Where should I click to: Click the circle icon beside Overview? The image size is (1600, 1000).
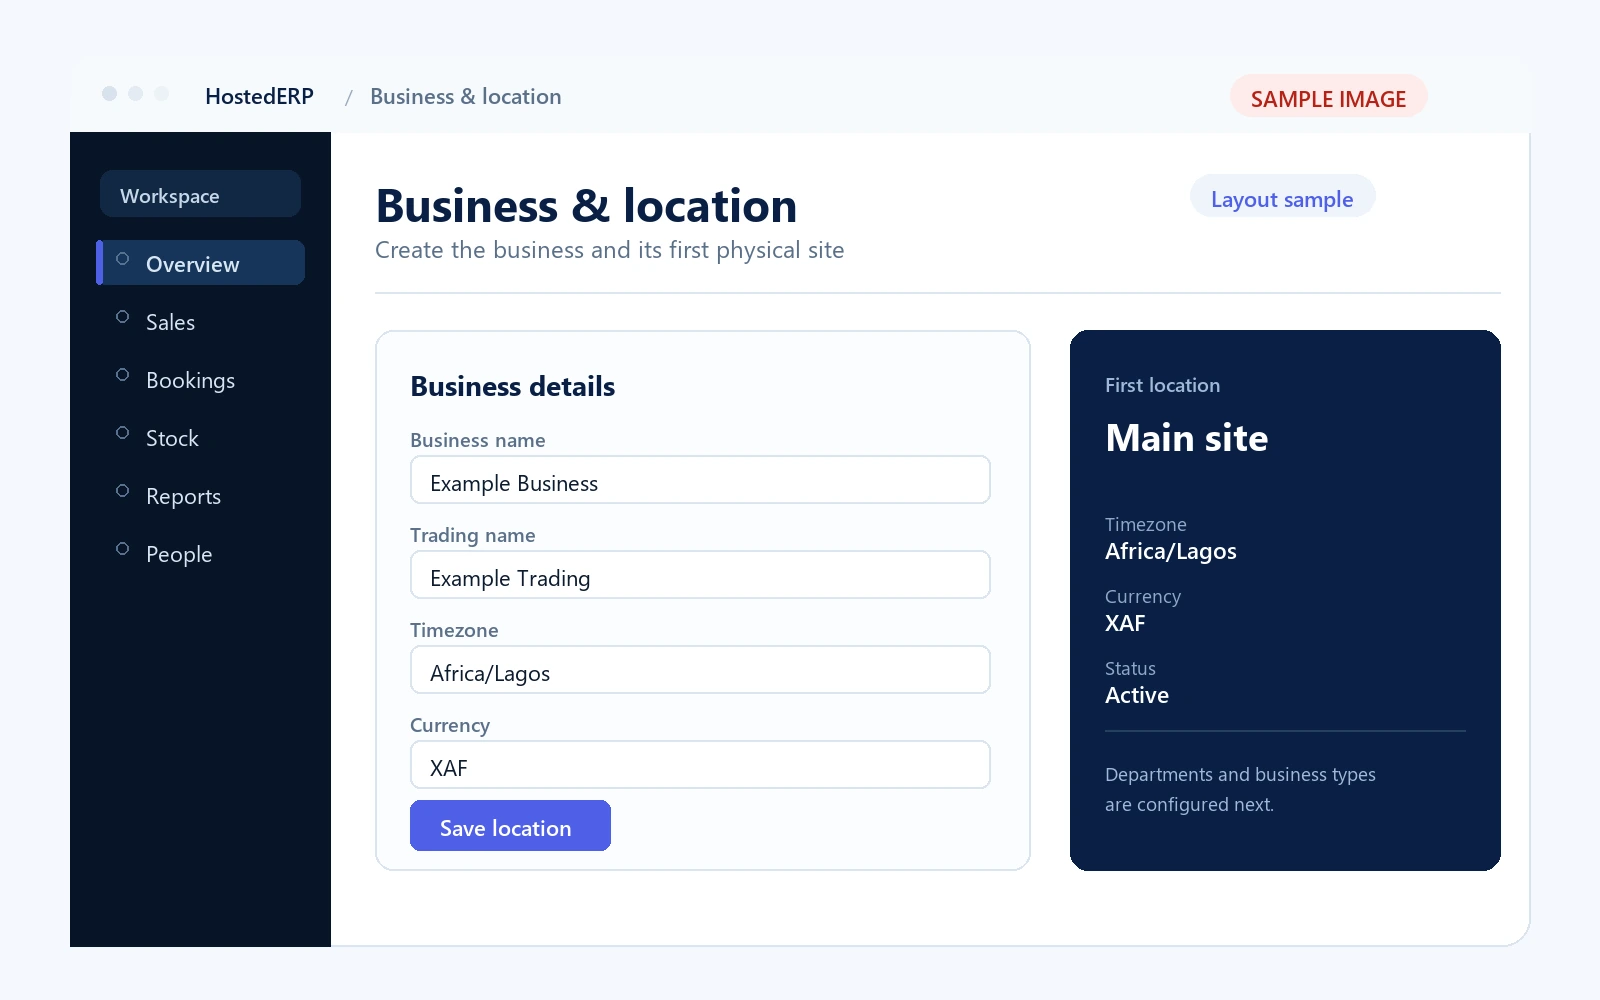tap(123, 259)
